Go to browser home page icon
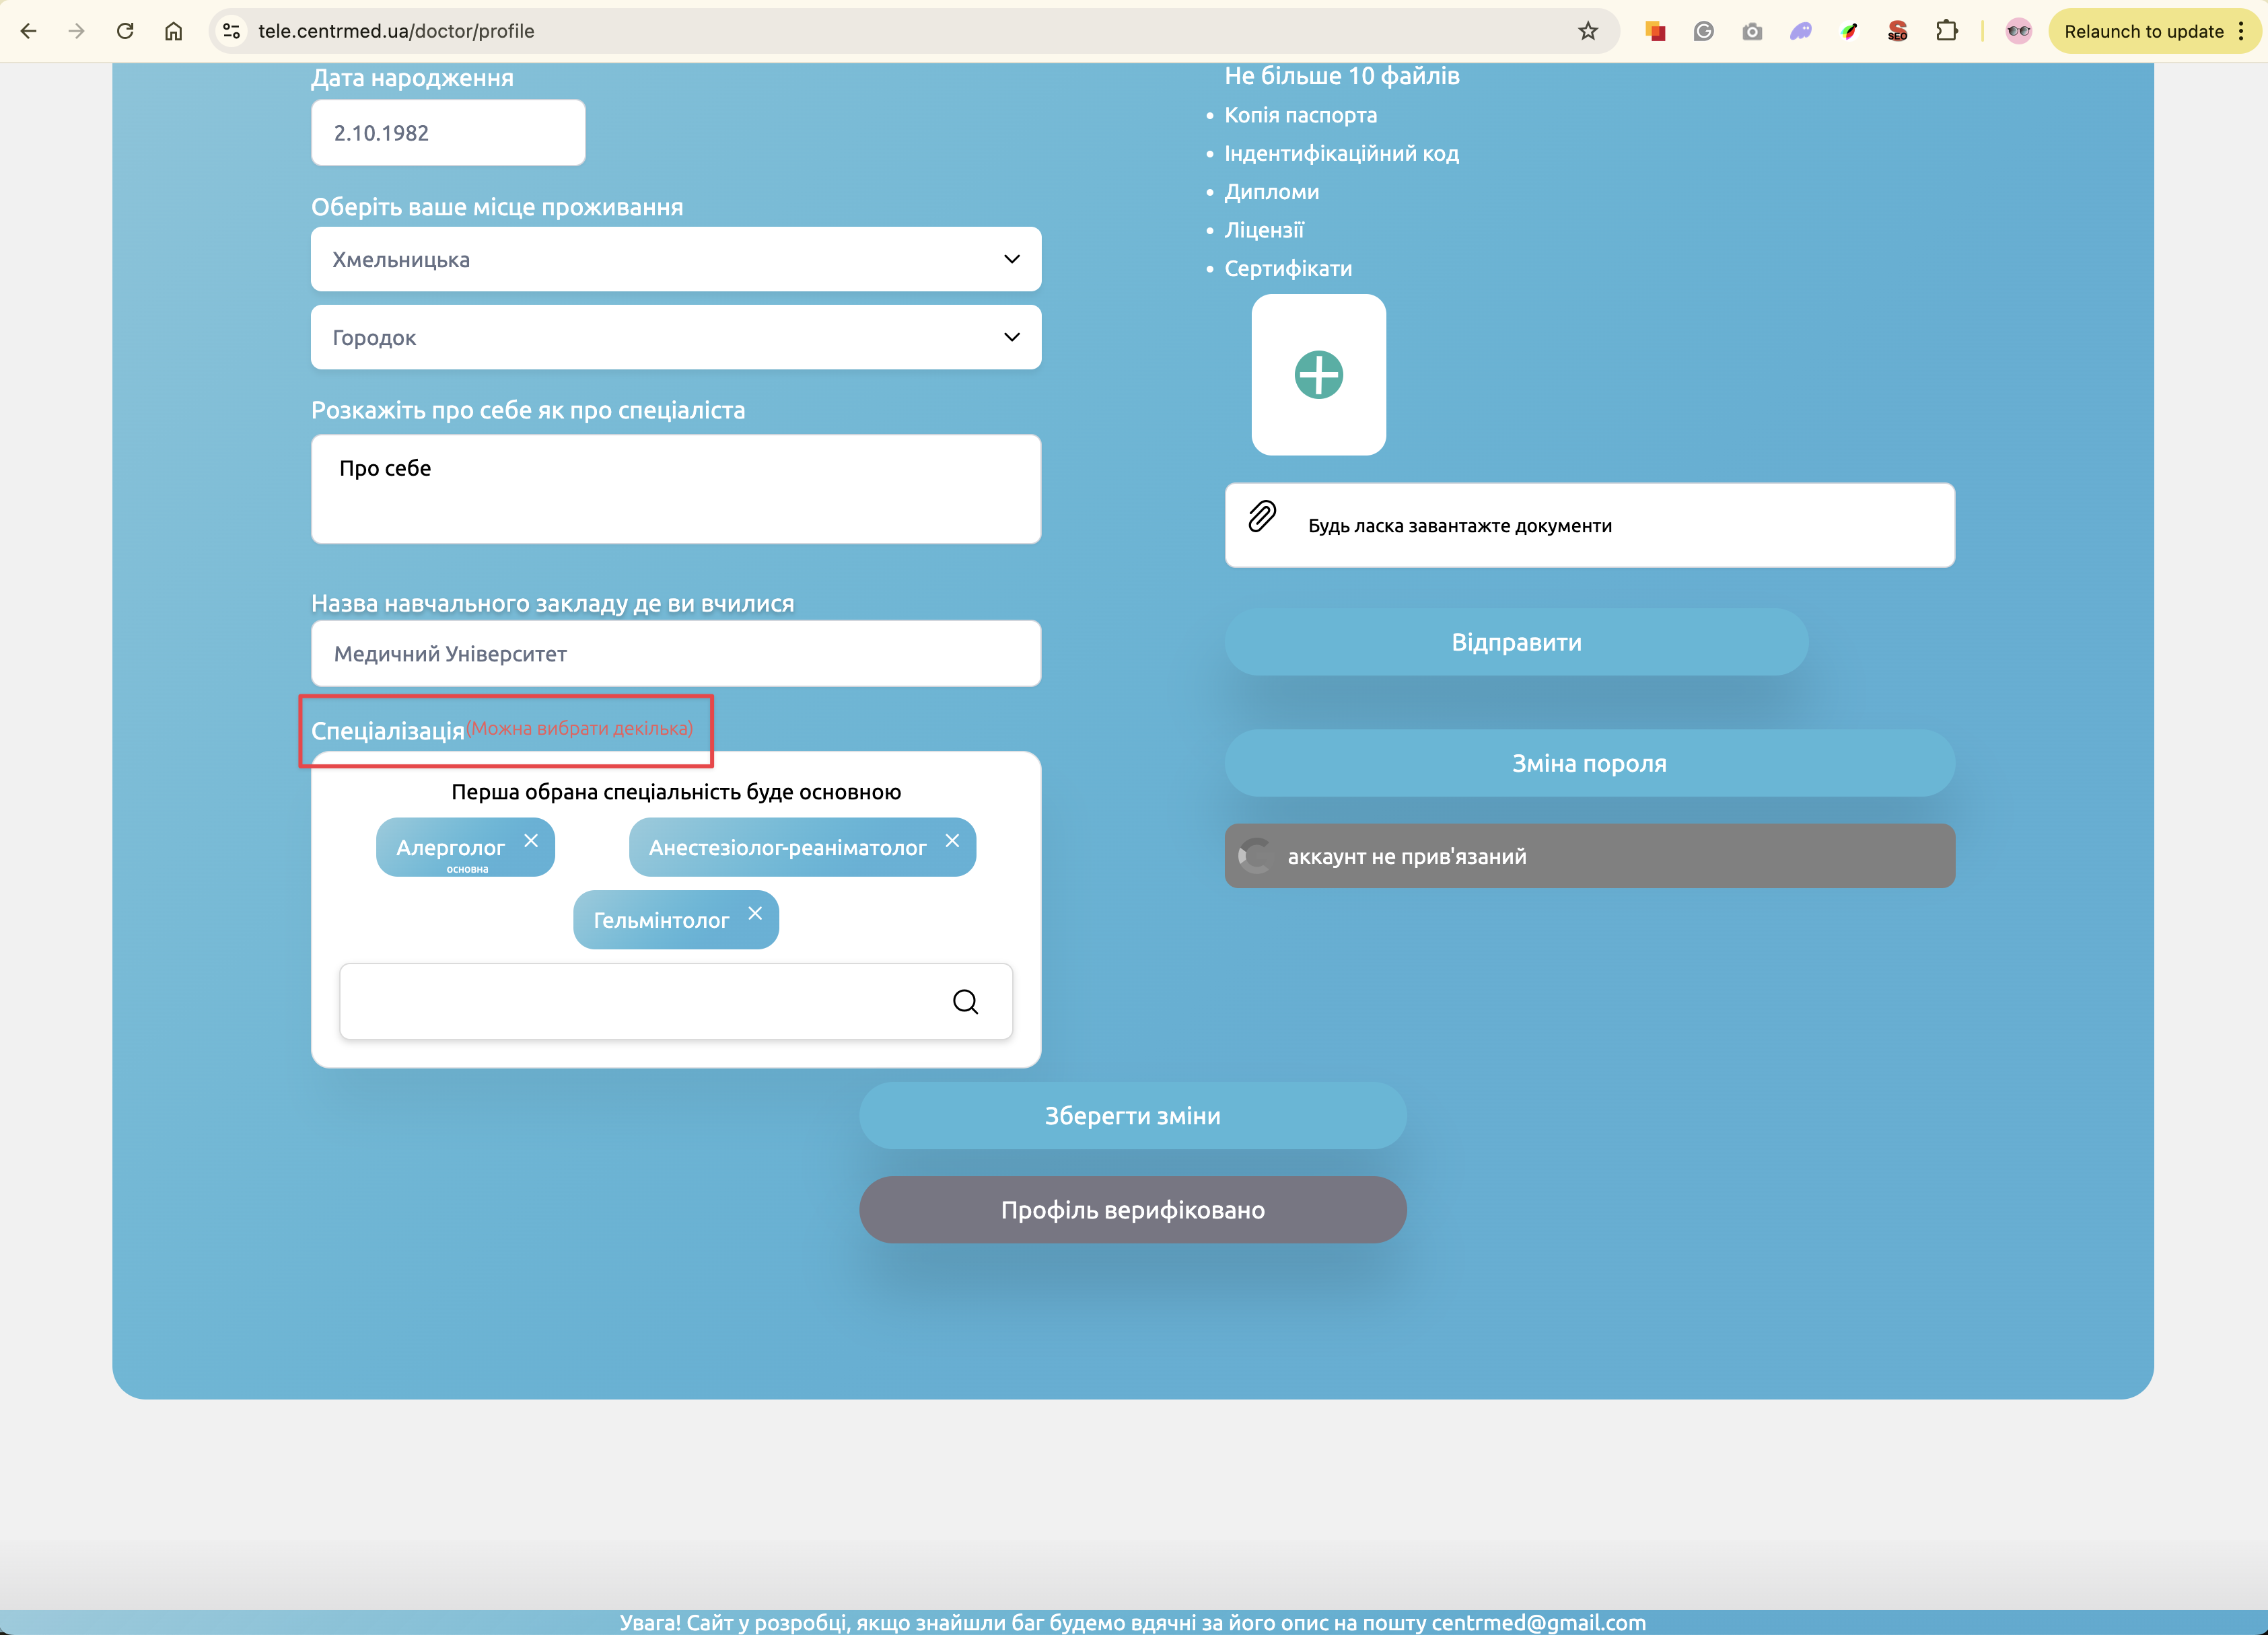Image resolution: width=2268 pixels, height=1635 pixels. (173, 31)
